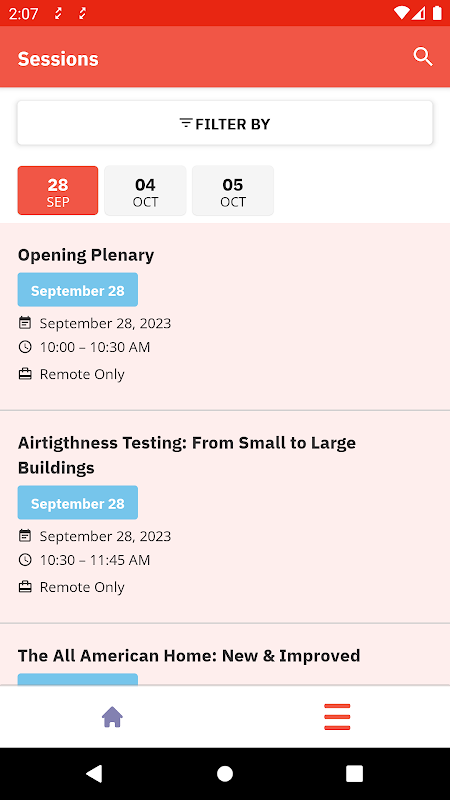This screenshot has height=800, width=450.
Task: Open the red hamburger menu icon
Action: pyautogui.click(x=337, y=717)
